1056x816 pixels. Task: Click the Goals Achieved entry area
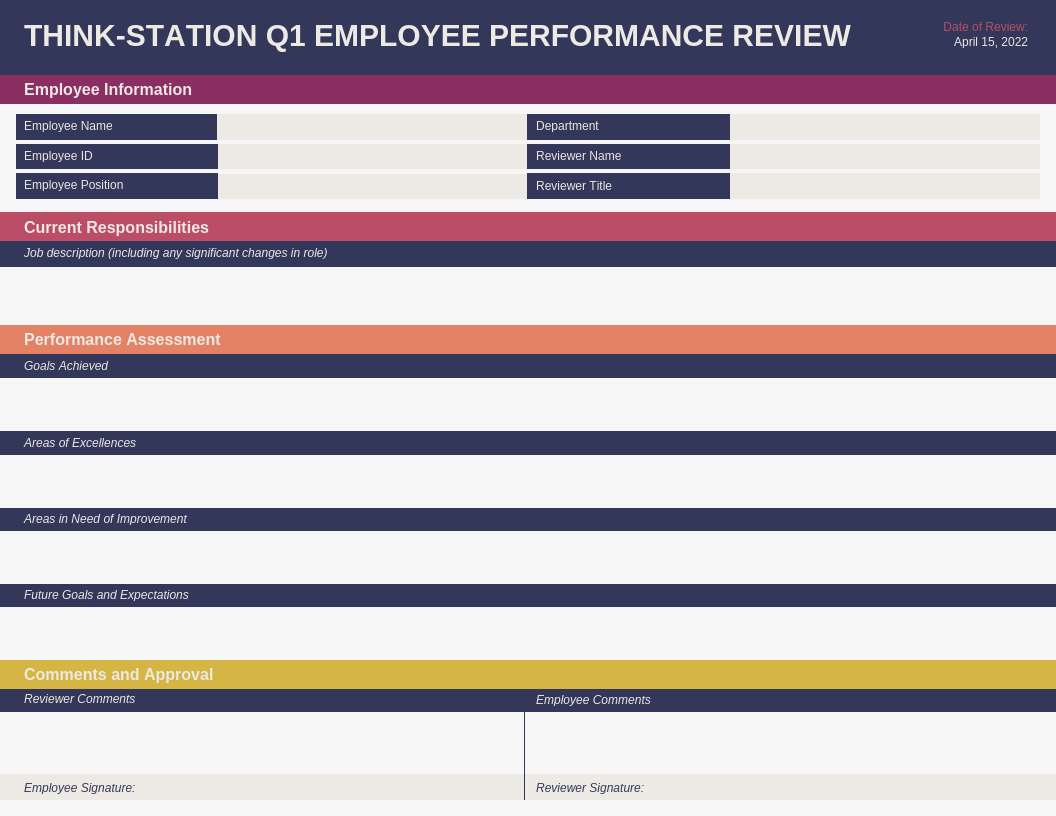click(528, 405)
